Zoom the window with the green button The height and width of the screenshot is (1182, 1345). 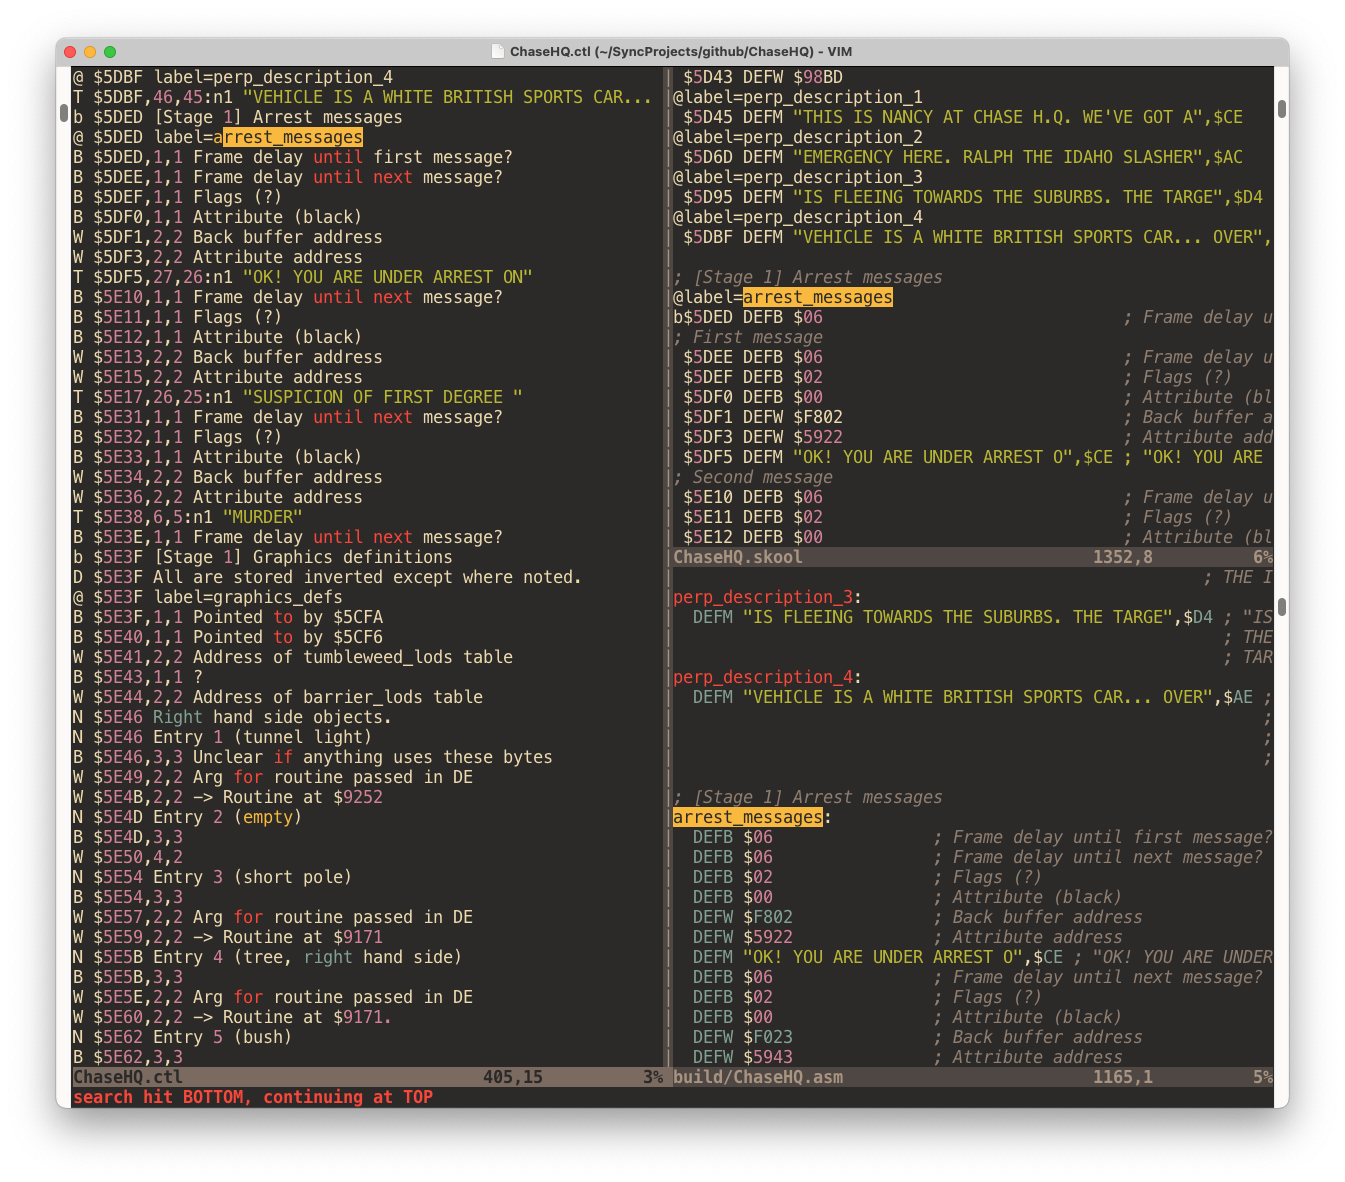[x=110, y=52]
